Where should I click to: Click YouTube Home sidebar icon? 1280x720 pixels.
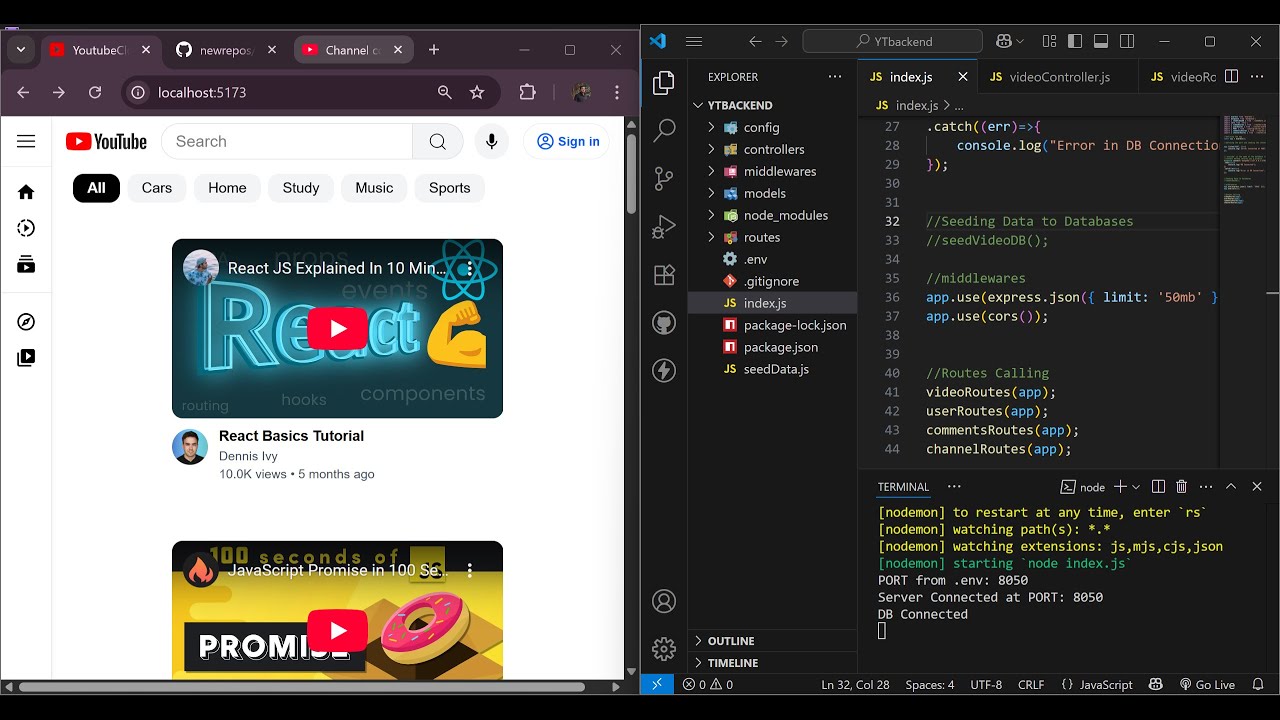[26, 192]
